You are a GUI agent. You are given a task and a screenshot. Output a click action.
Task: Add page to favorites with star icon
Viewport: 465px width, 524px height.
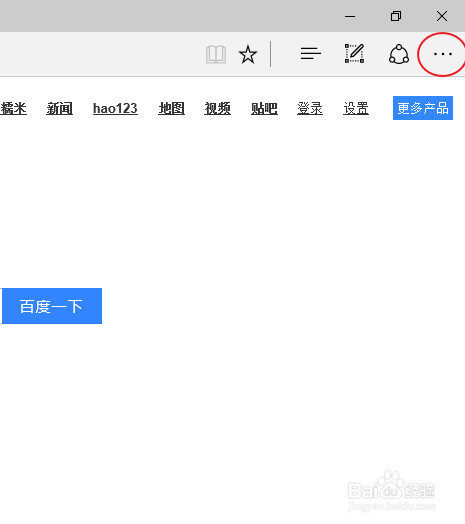248,54
